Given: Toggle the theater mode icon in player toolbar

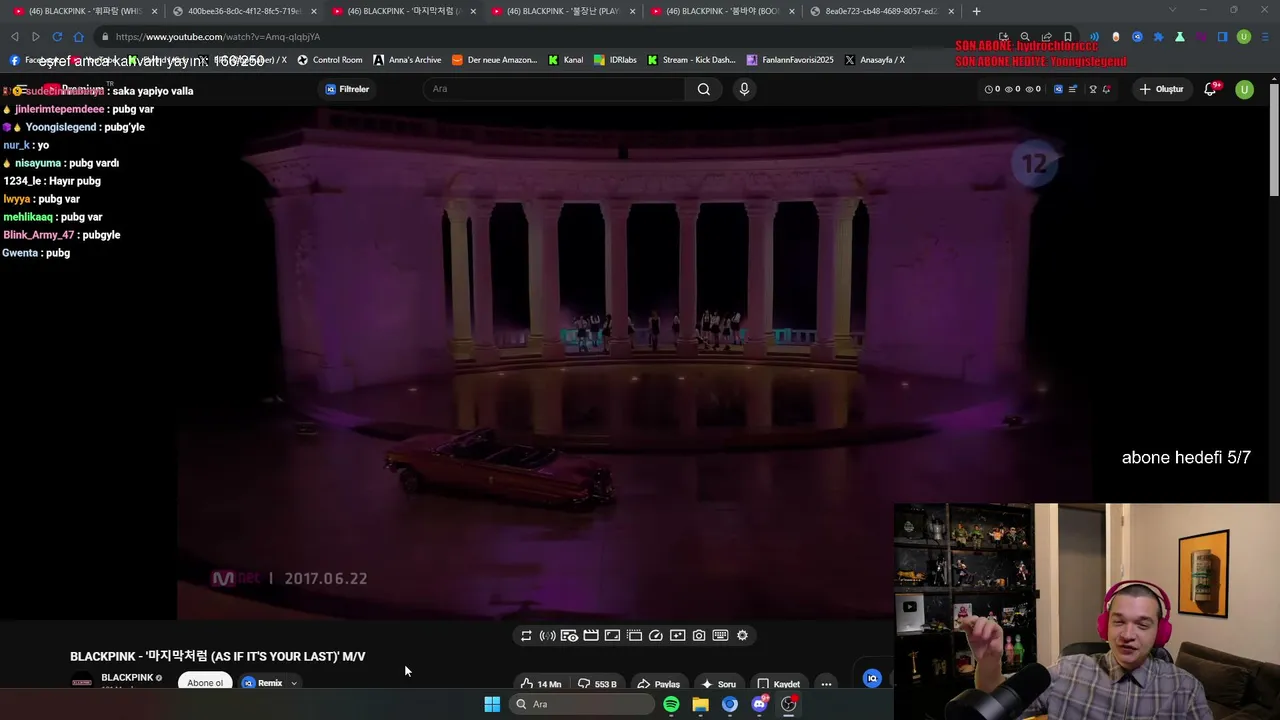Looking at the screenshot, I should coord(634,636).
